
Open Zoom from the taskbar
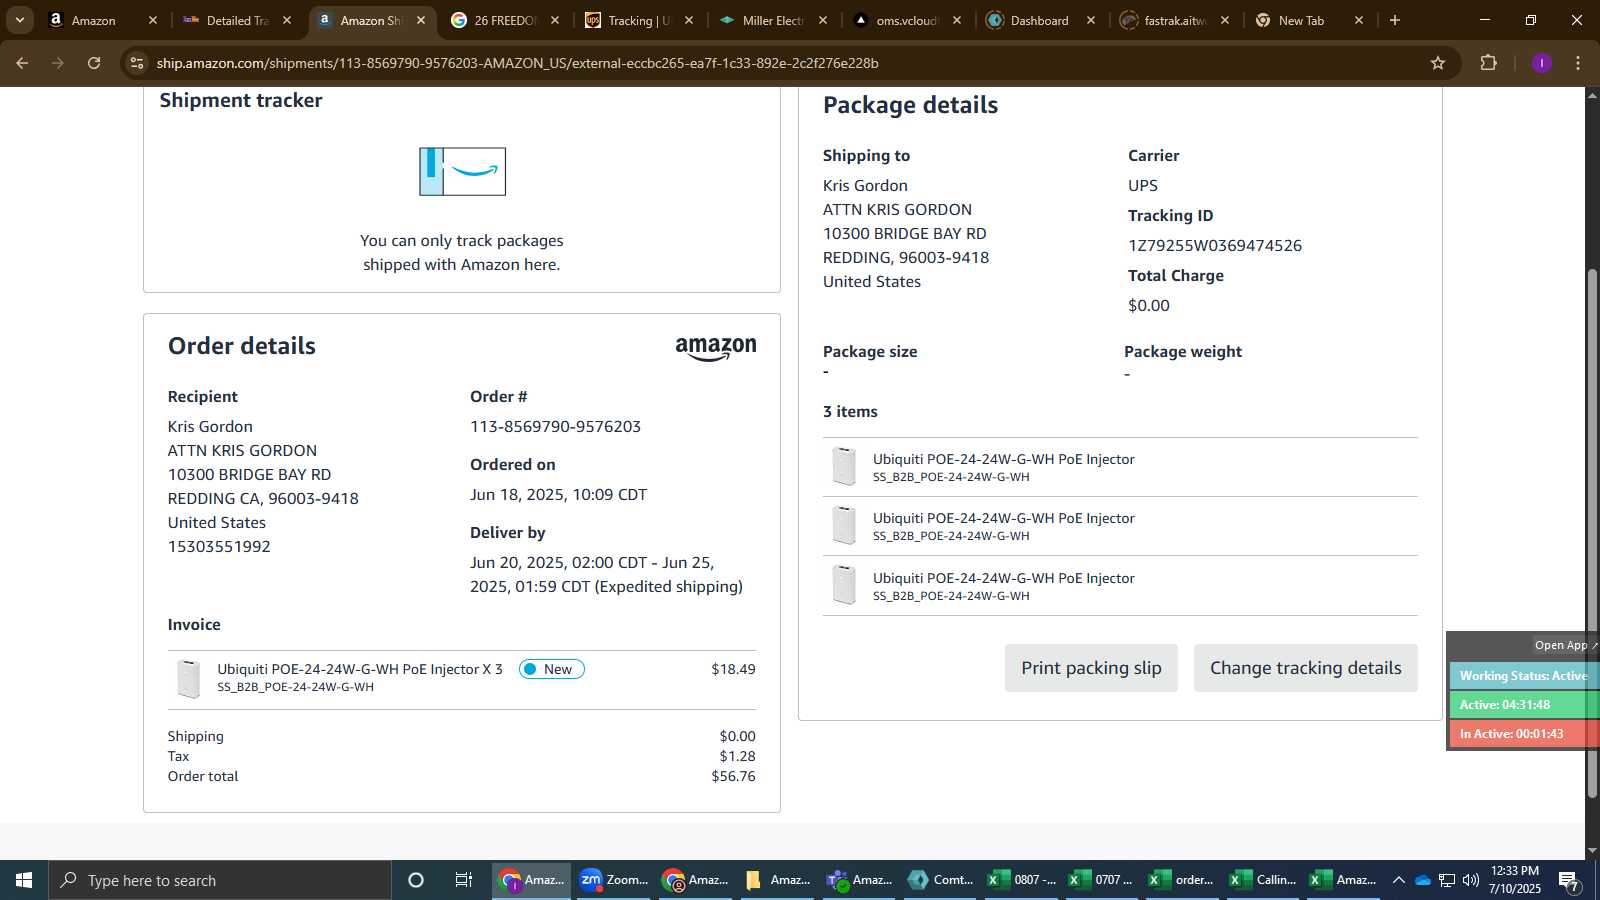click(613, 880)
